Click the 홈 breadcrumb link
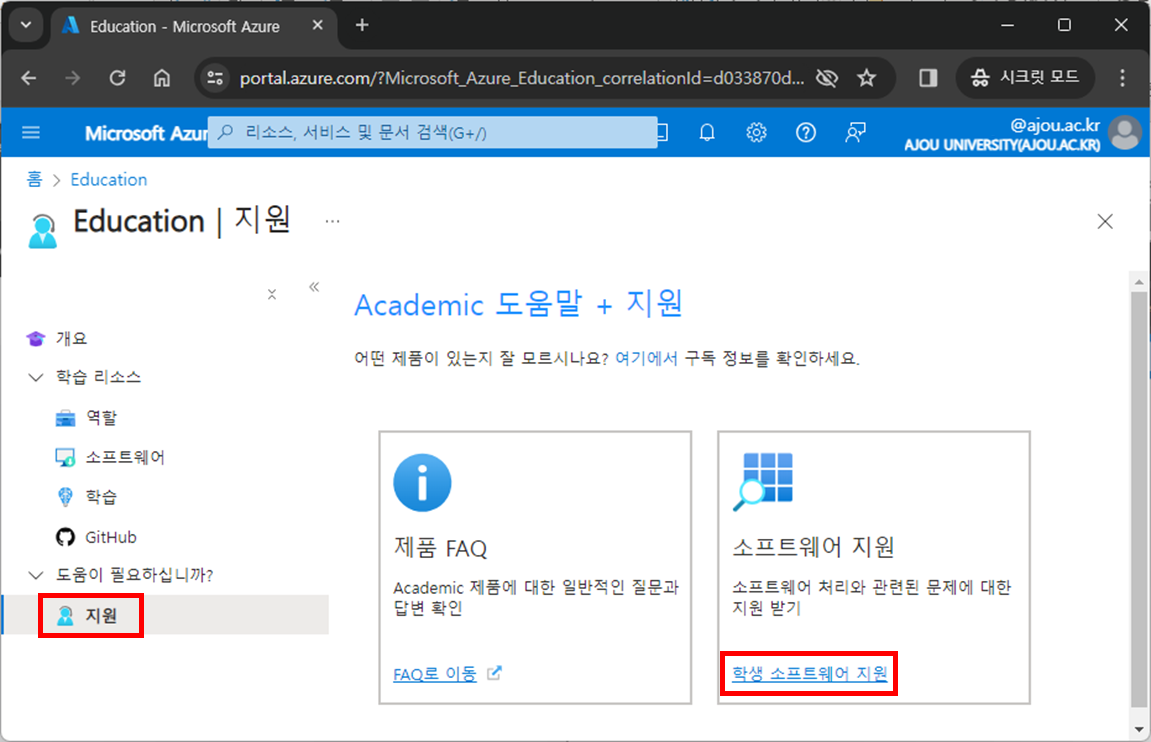Viewport: 1151px width, 742px height. tap(35, 180)
